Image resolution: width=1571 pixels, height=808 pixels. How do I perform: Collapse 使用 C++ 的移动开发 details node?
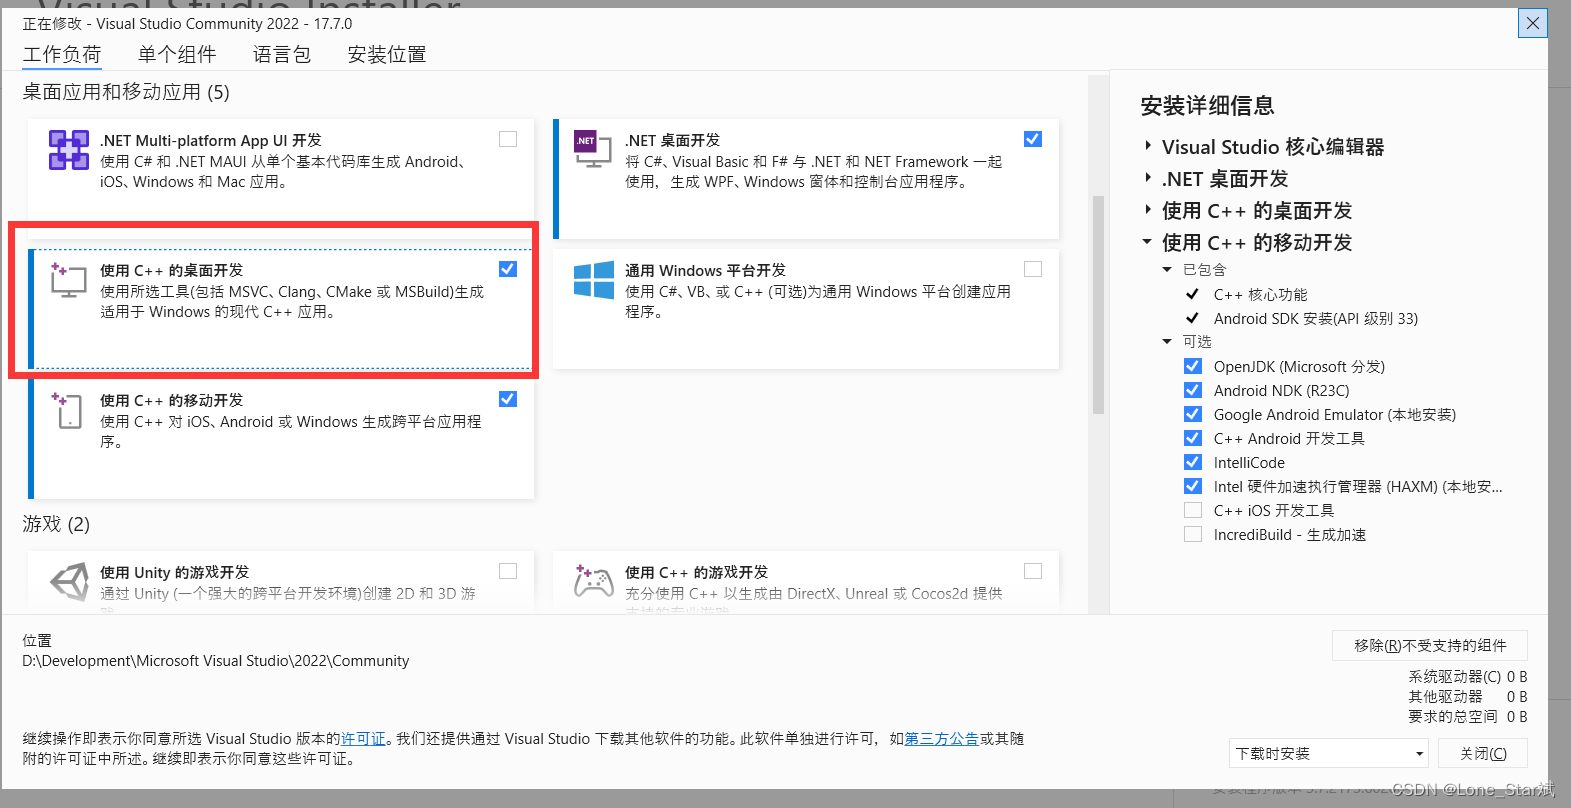(1148, 242)
